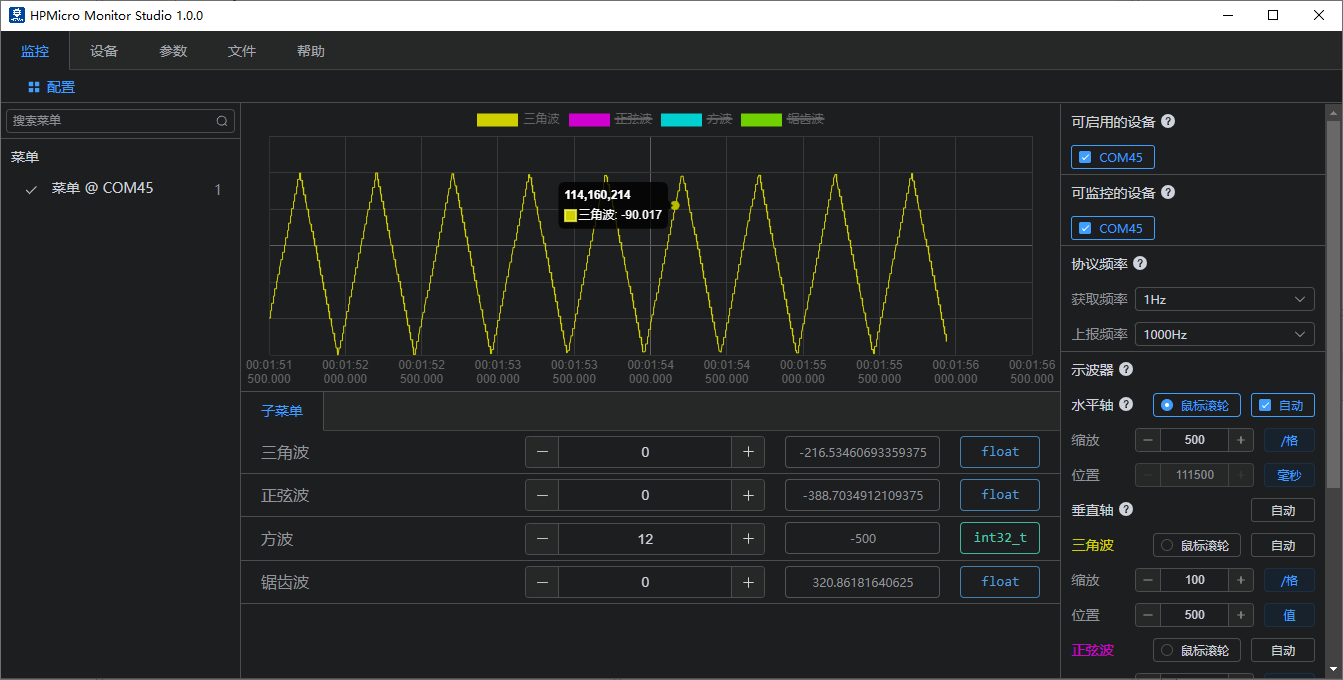Open the 上报频率 dropdown showing 1000Hz

coord(1225,334)
